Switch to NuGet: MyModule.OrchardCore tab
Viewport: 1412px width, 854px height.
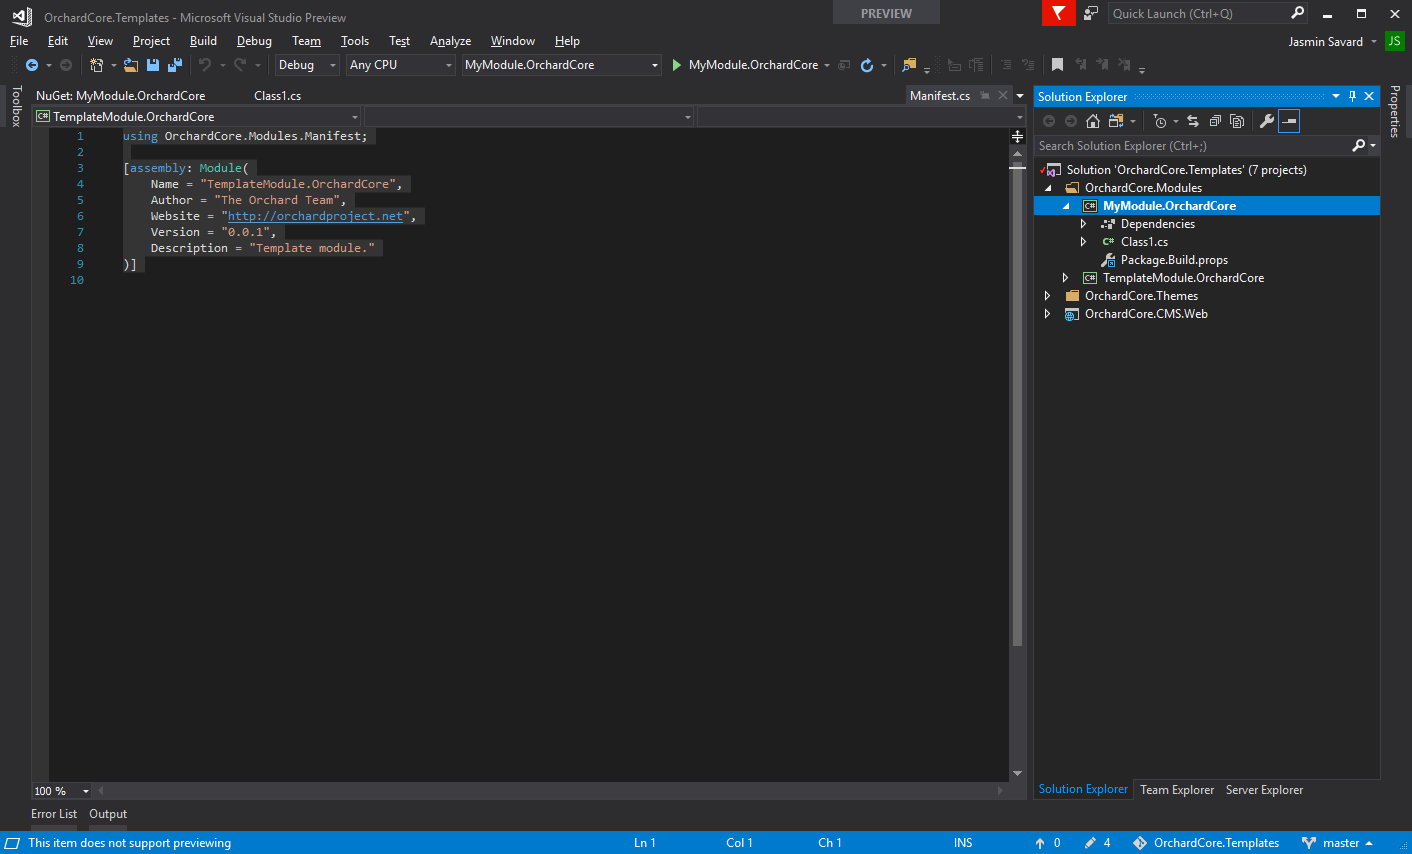click(x=120, y=96)
